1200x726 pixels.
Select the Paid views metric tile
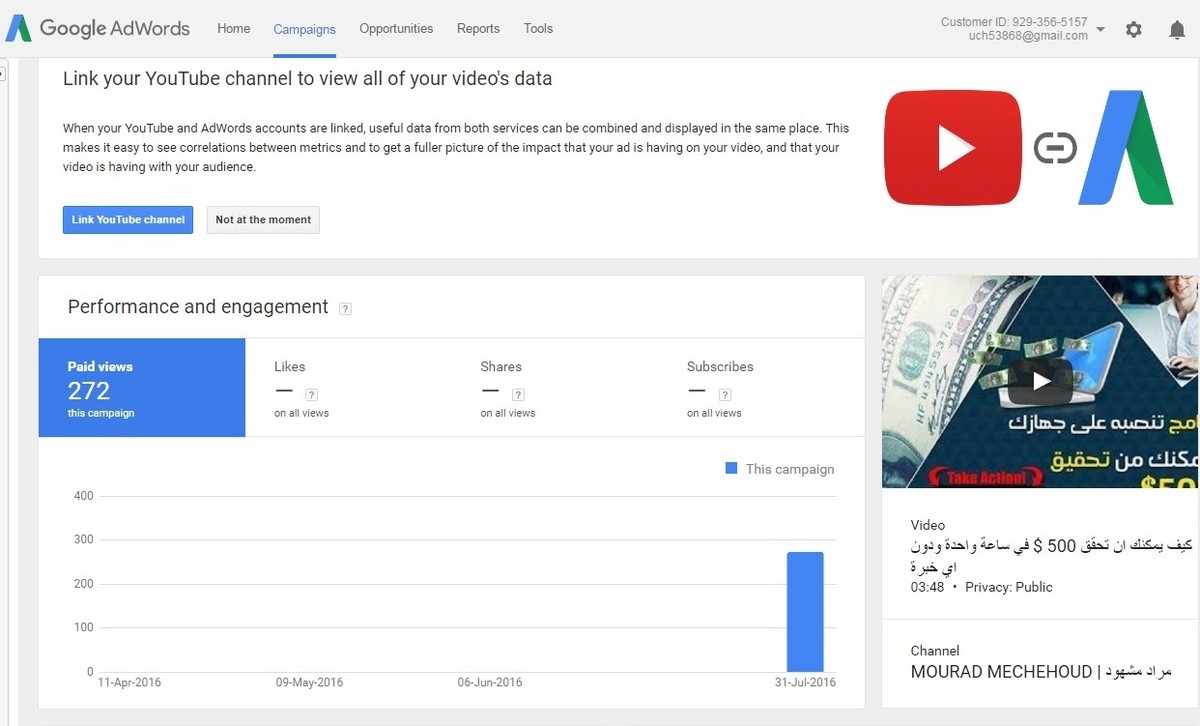coord(142,388)
